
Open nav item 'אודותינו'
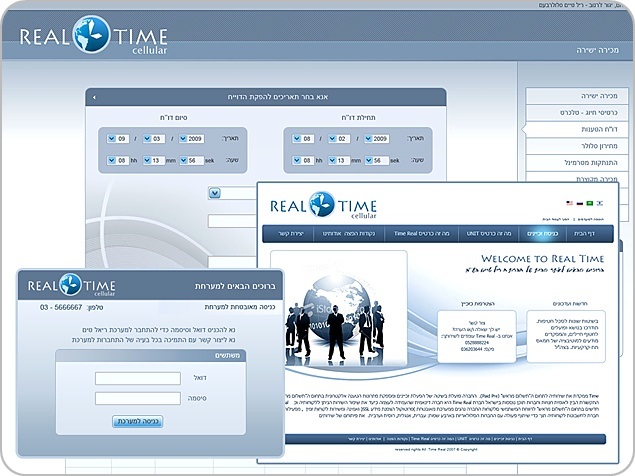[332, 234]
